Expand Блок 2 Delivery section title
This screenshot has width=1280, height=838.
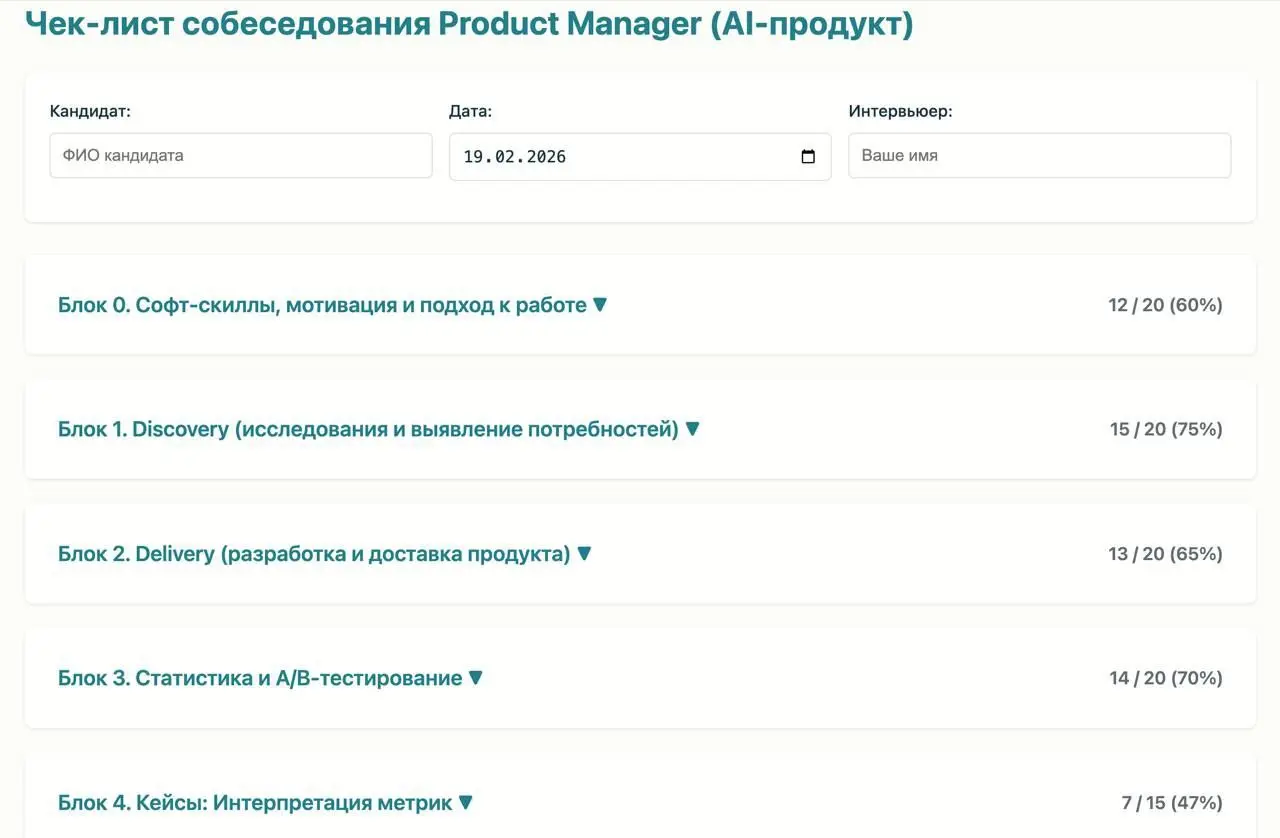click(314, 554)
